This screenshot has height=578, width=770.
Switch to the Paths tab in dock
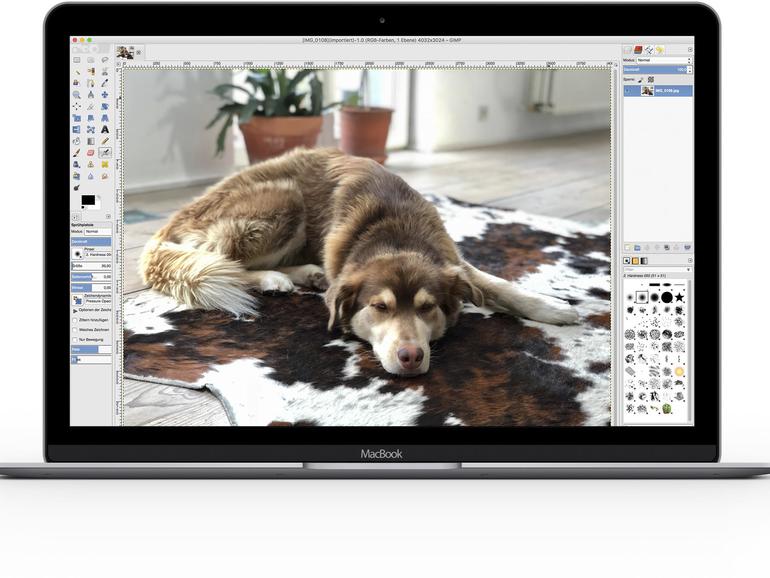coord(649,50)
